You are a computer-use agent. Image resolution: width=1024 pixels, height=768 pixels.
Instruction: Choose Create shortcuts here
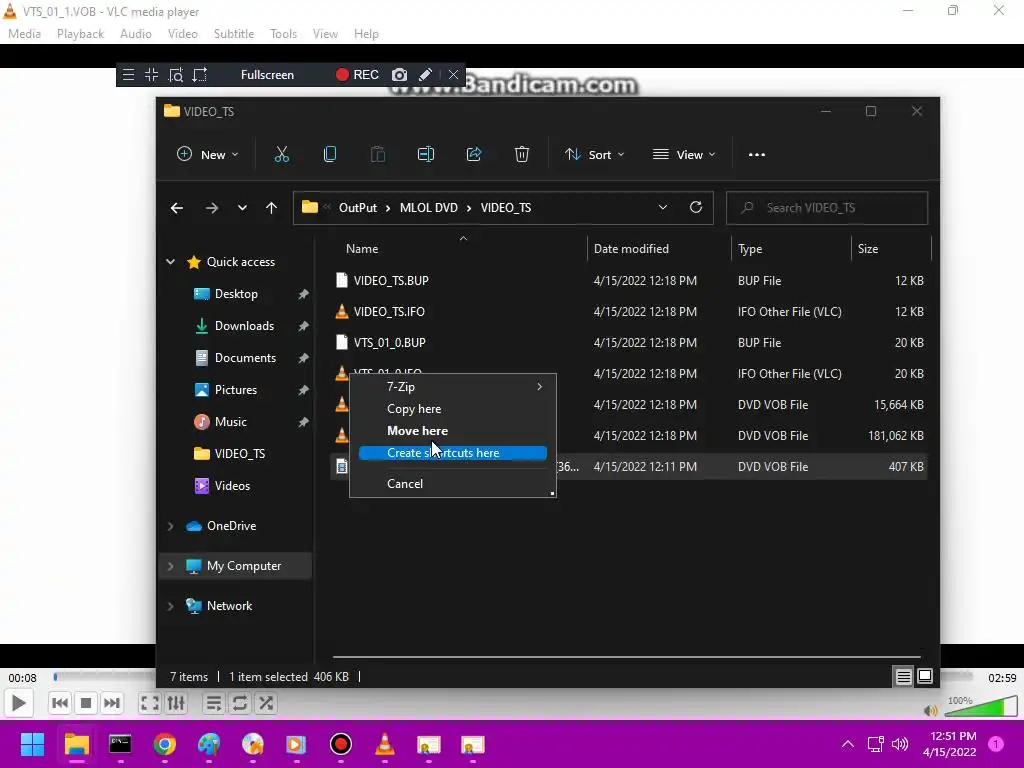click(453, 453)
